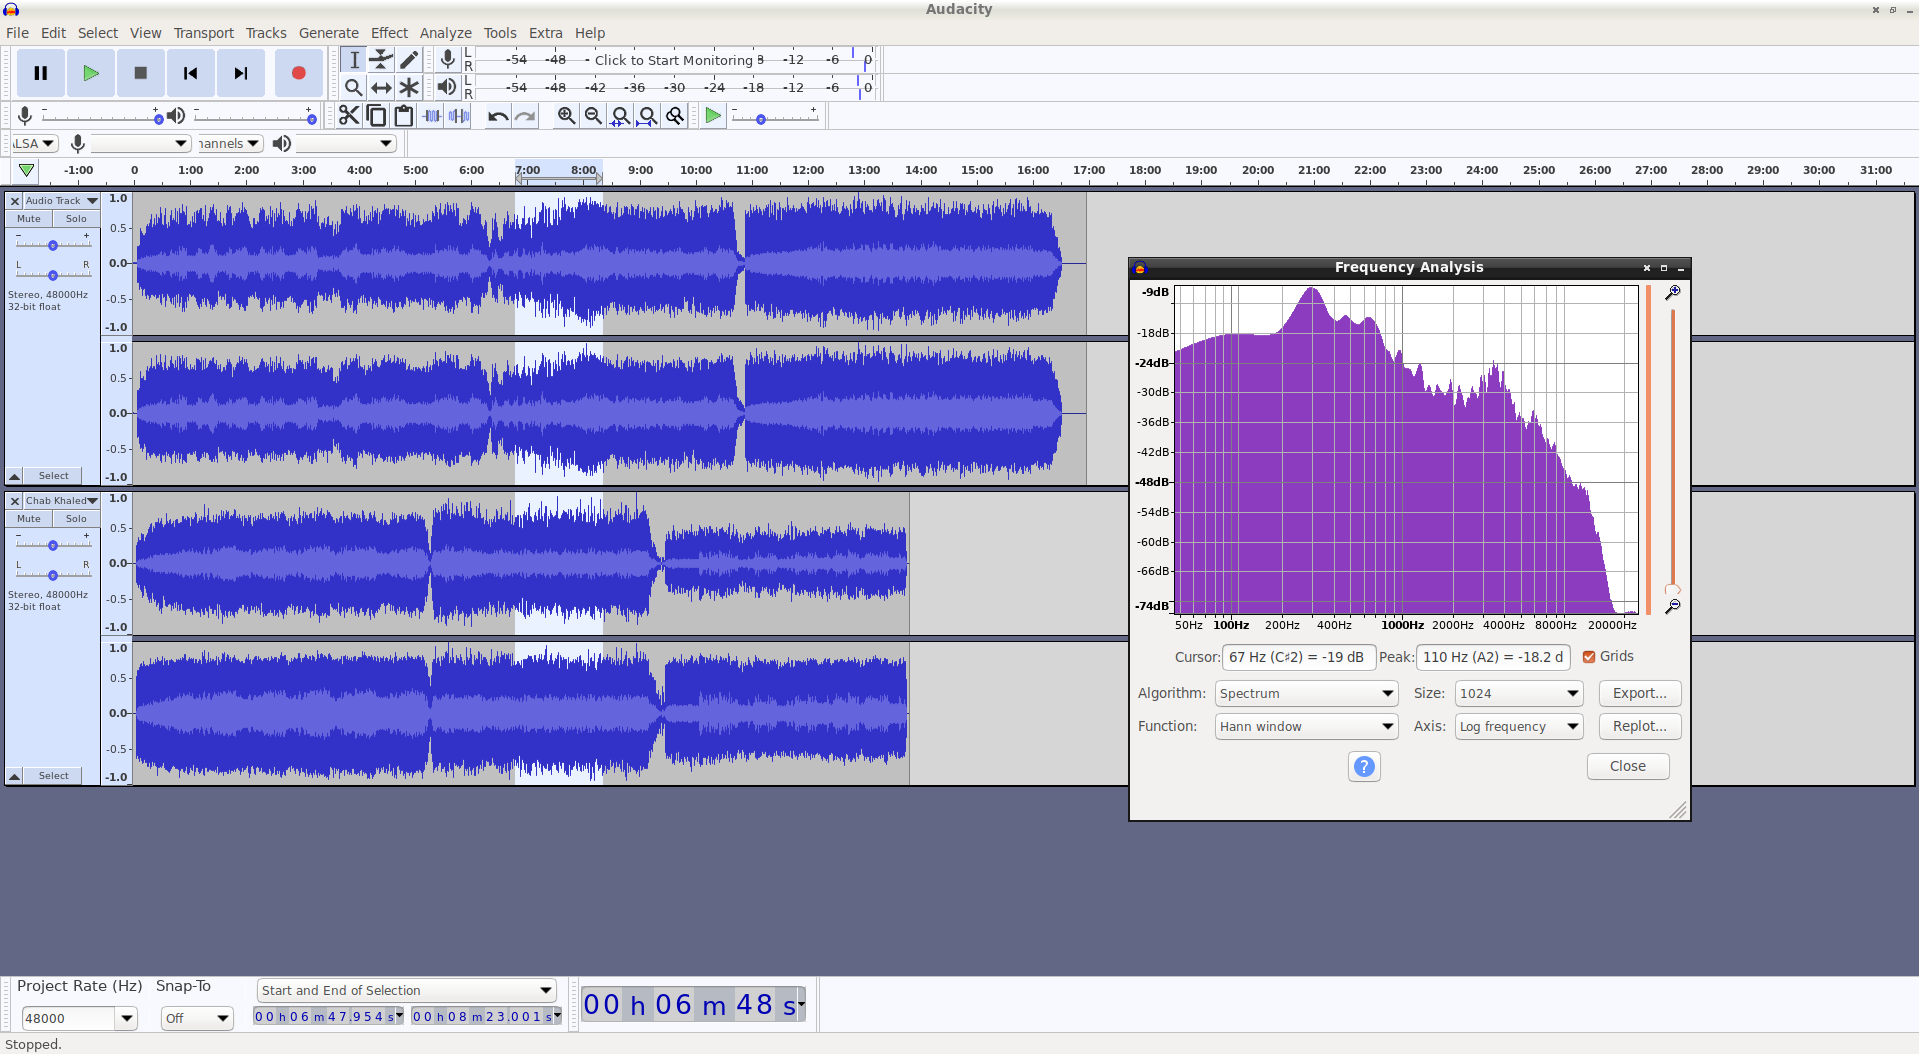The width and height of the screenshot is (1919, 1054).
Task: Open the Analyze menu
Action: click(445, 33)
